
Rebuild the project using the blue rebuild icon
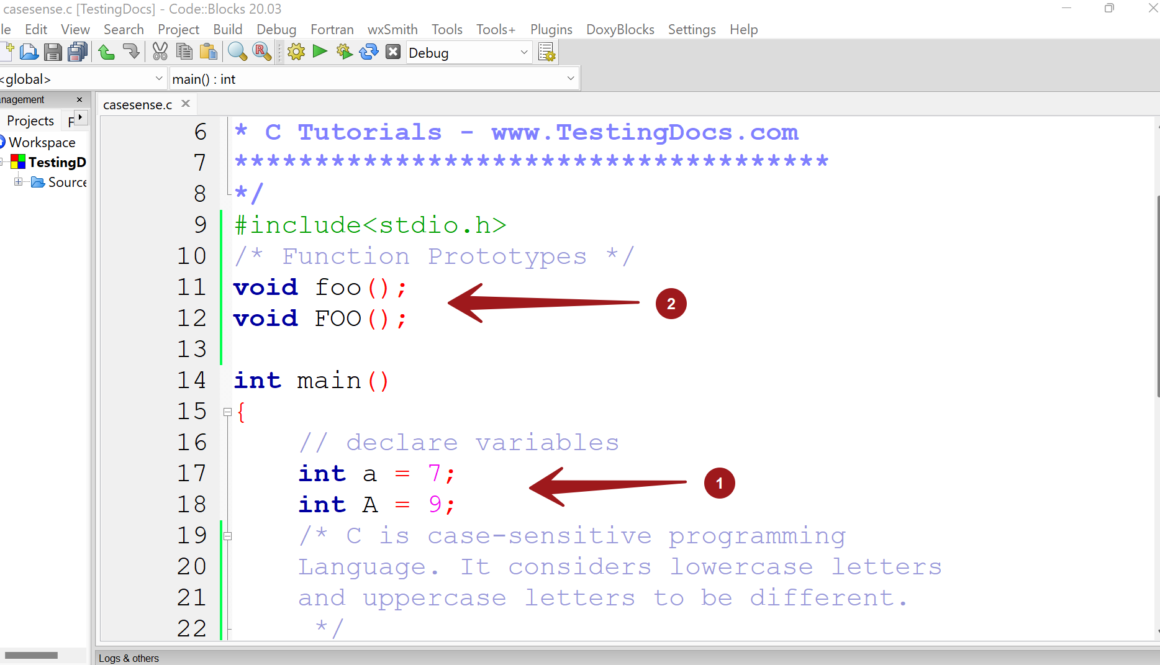pos(368,51)
